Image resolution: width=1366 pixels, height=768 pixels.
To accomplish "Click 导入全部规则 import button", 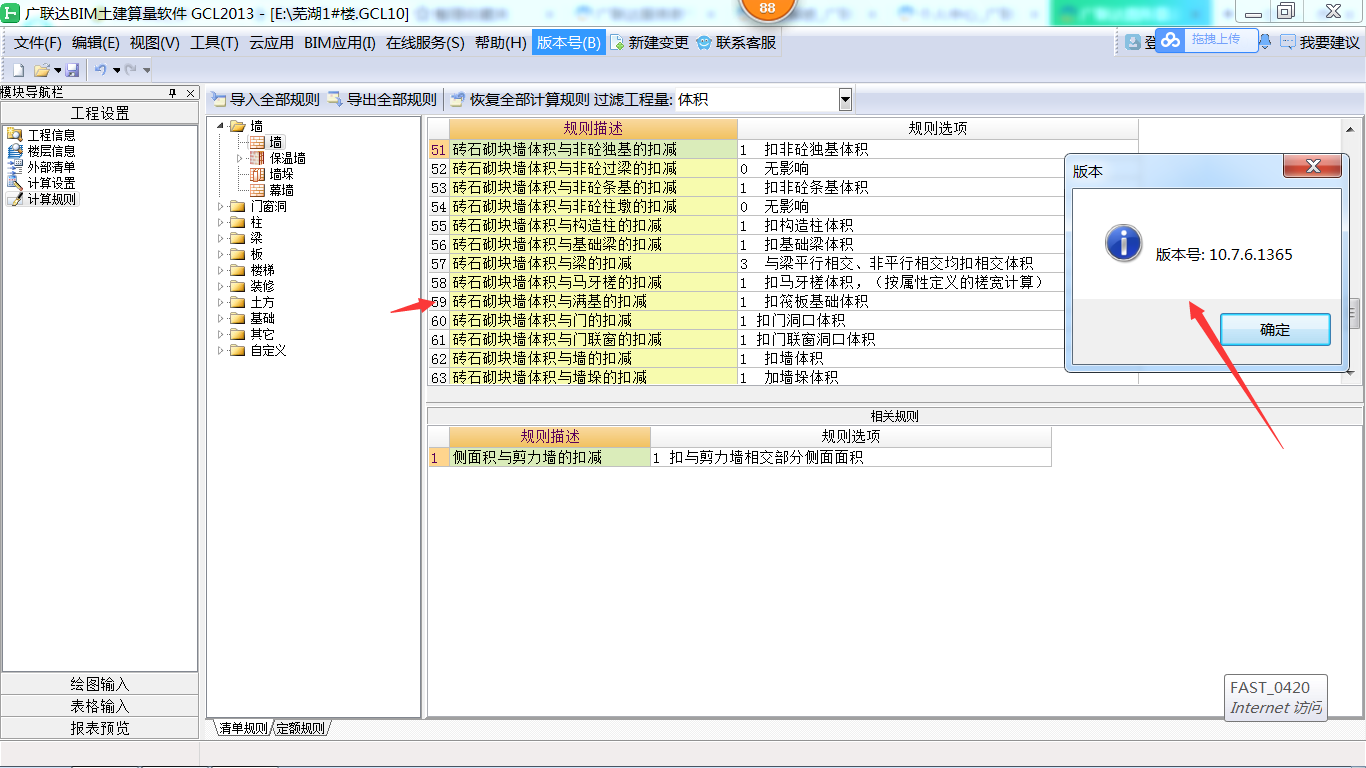I will (x=265, y=100).
